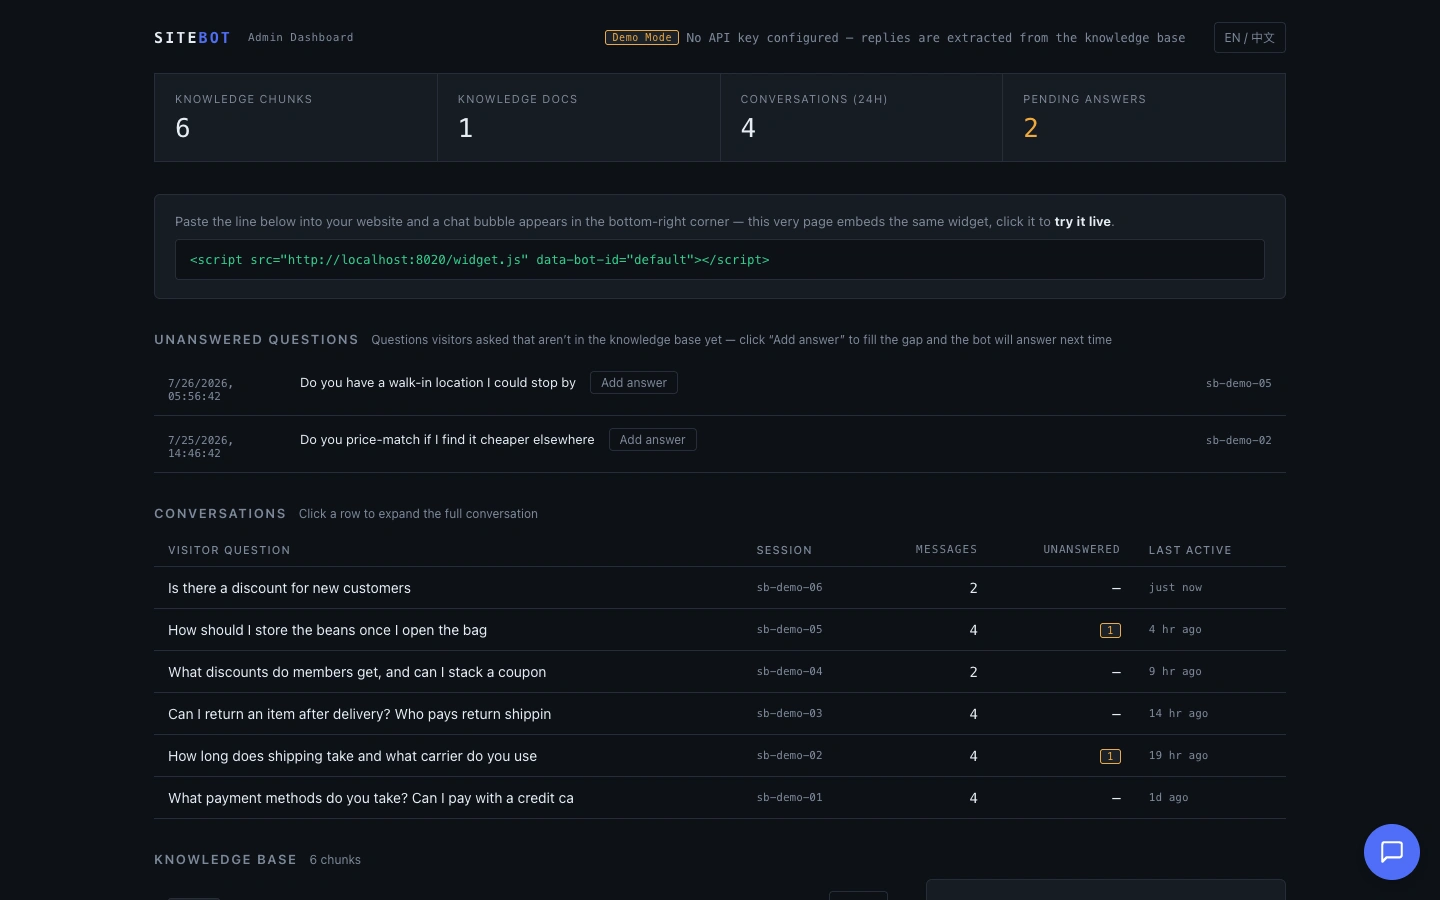This screenshot has height=900, width=1440.
Task: Click the Knowledge Docs stat card
Action: (579, 118)
